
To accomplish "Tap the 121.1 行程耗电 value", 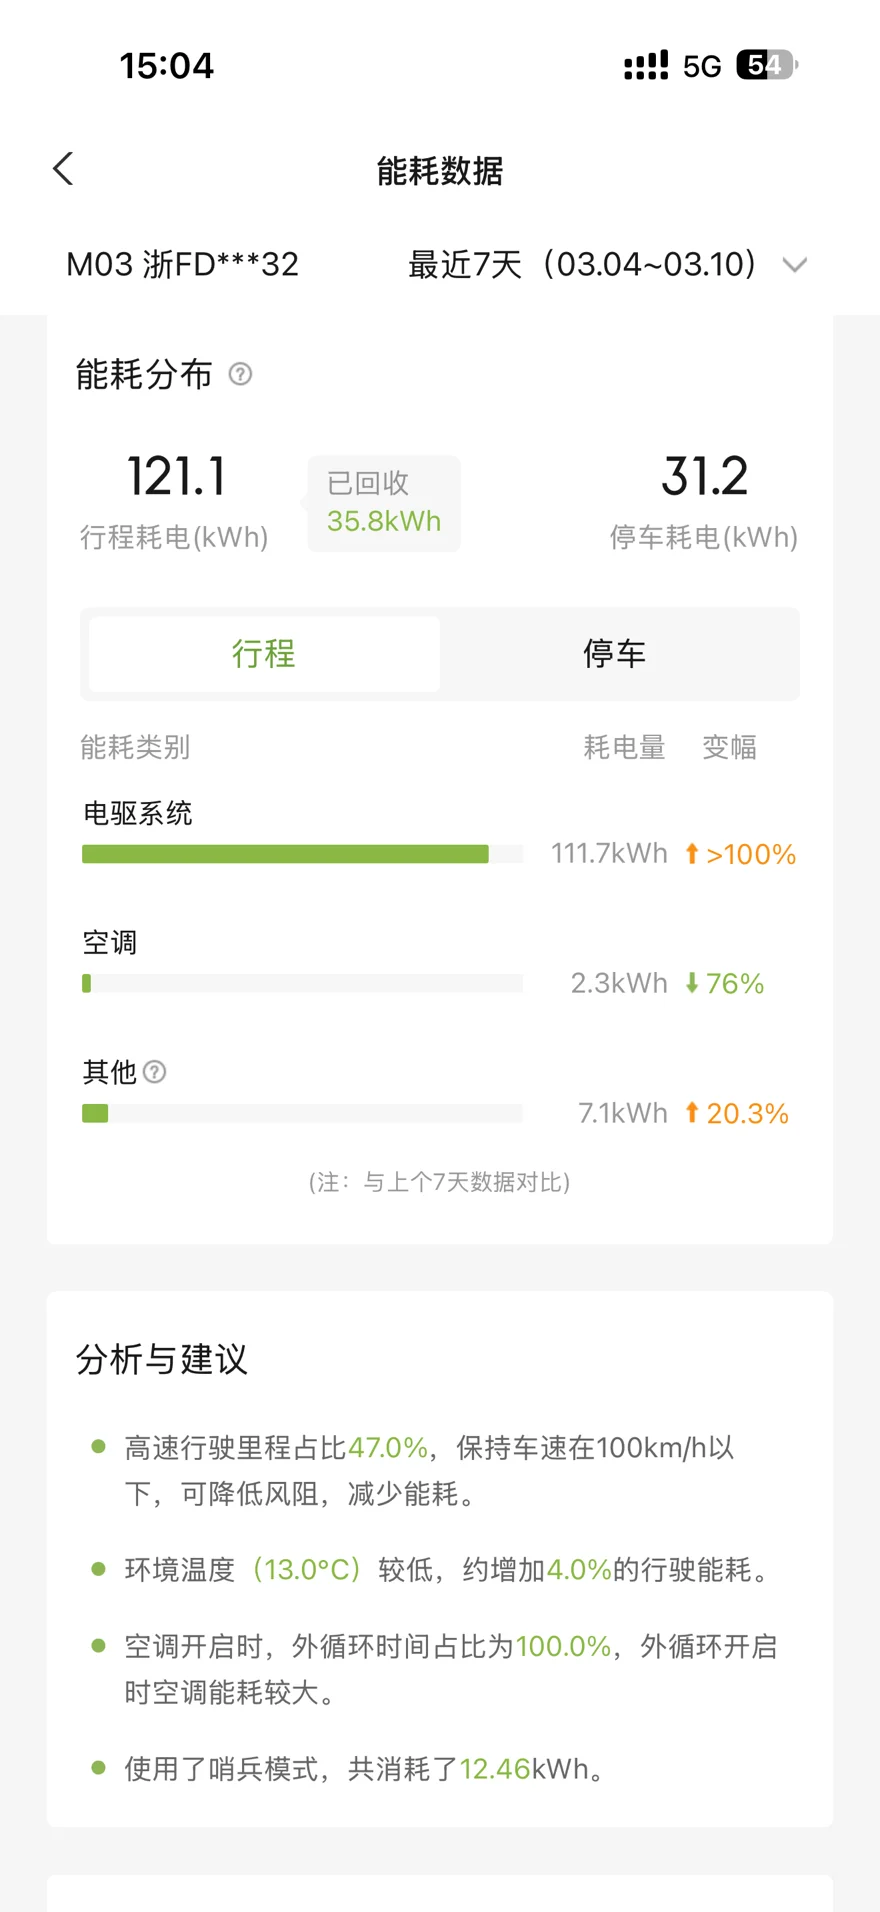I will click(x=176, y=476).
